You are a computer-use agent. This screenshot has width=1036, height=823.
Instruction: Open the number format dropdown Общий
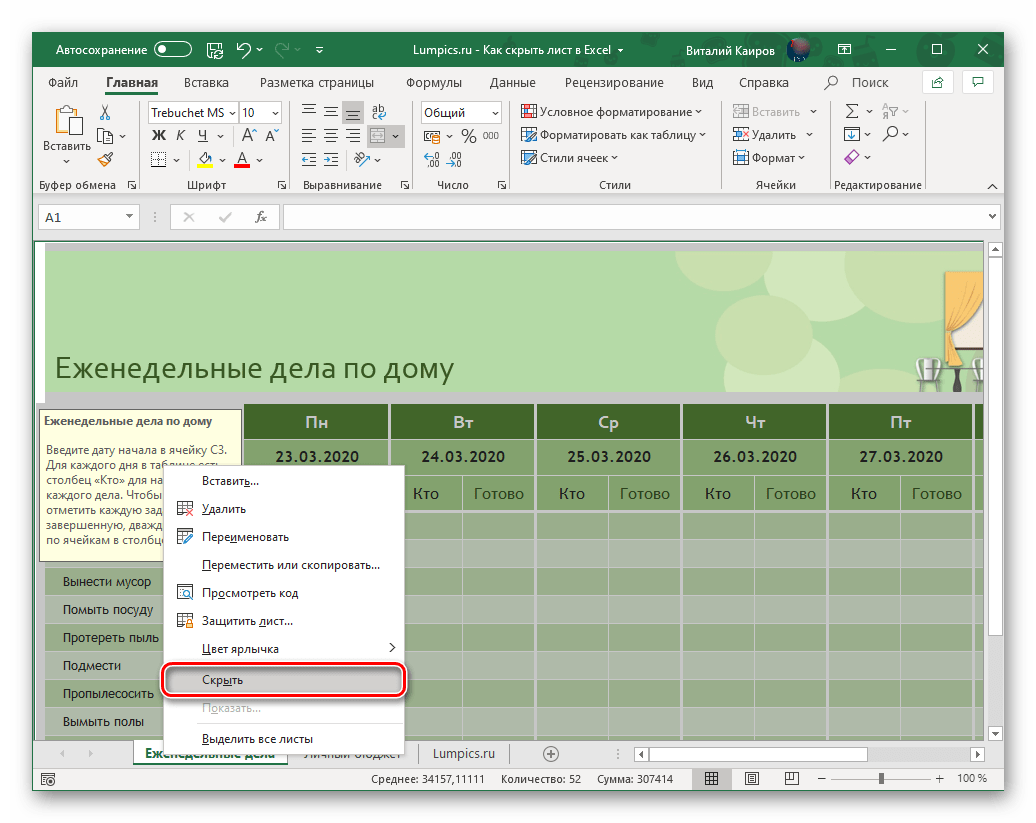[x=460, y=113]
